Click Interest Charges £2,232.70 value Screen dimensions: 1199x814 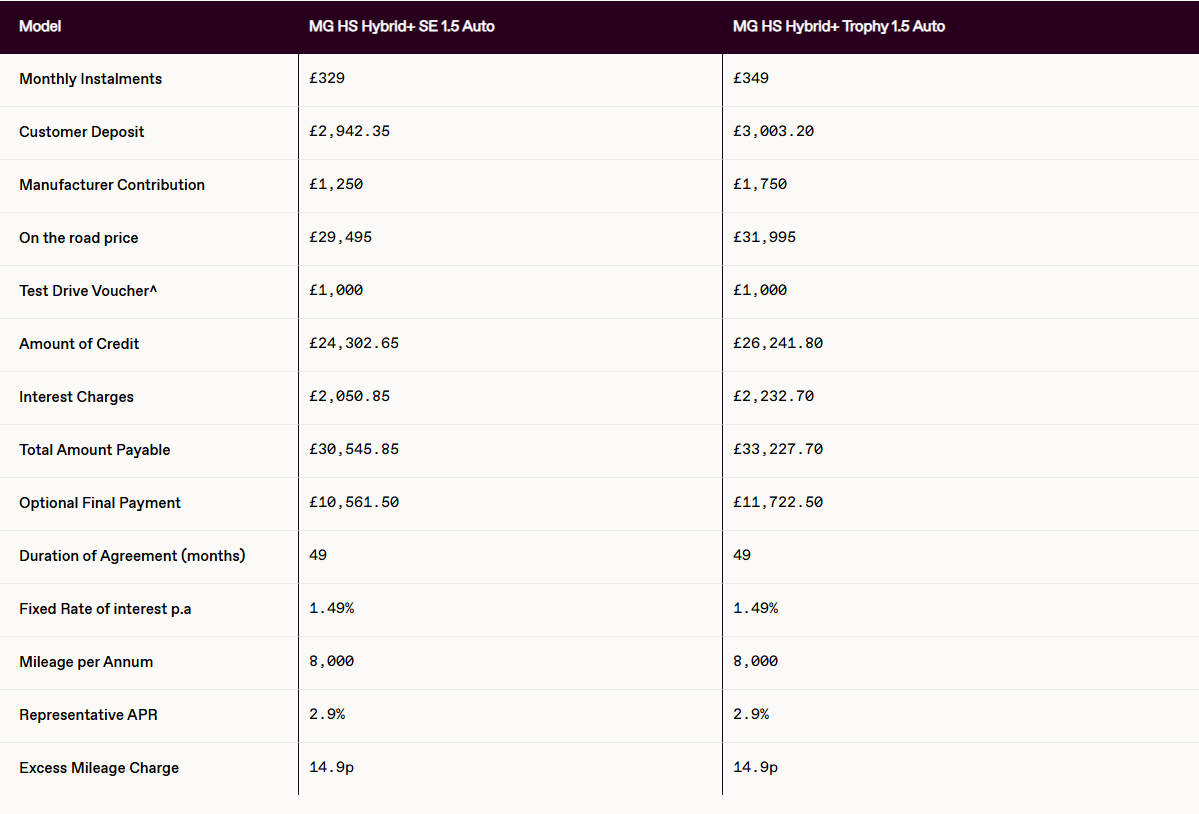coord(774,396)
